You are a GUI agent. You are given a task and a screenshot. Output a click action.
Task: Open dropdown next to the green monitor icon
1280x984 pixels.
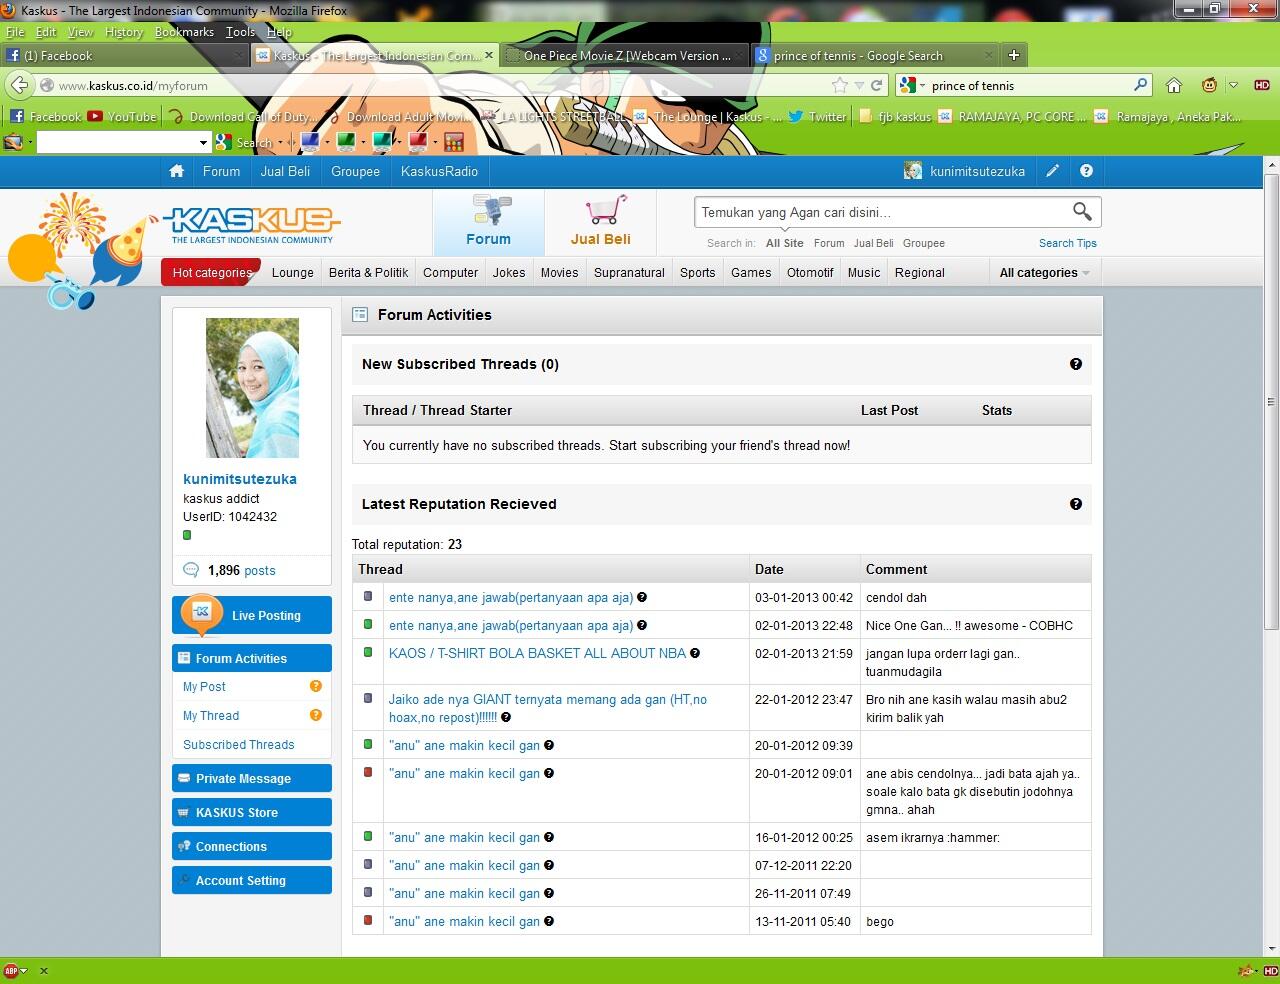click(363, 143)
